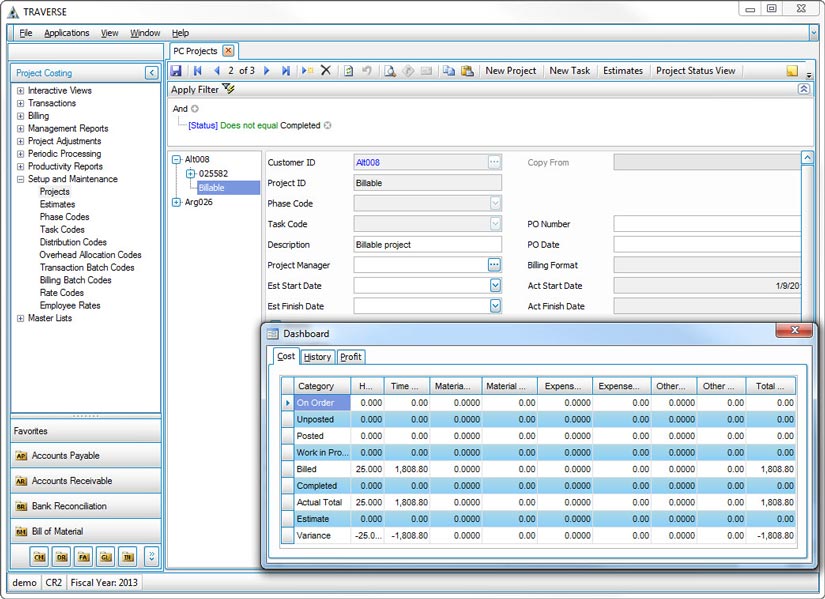The image size is (825, 599).
Task: Click the New Project button
Action: tap(512, 70)
